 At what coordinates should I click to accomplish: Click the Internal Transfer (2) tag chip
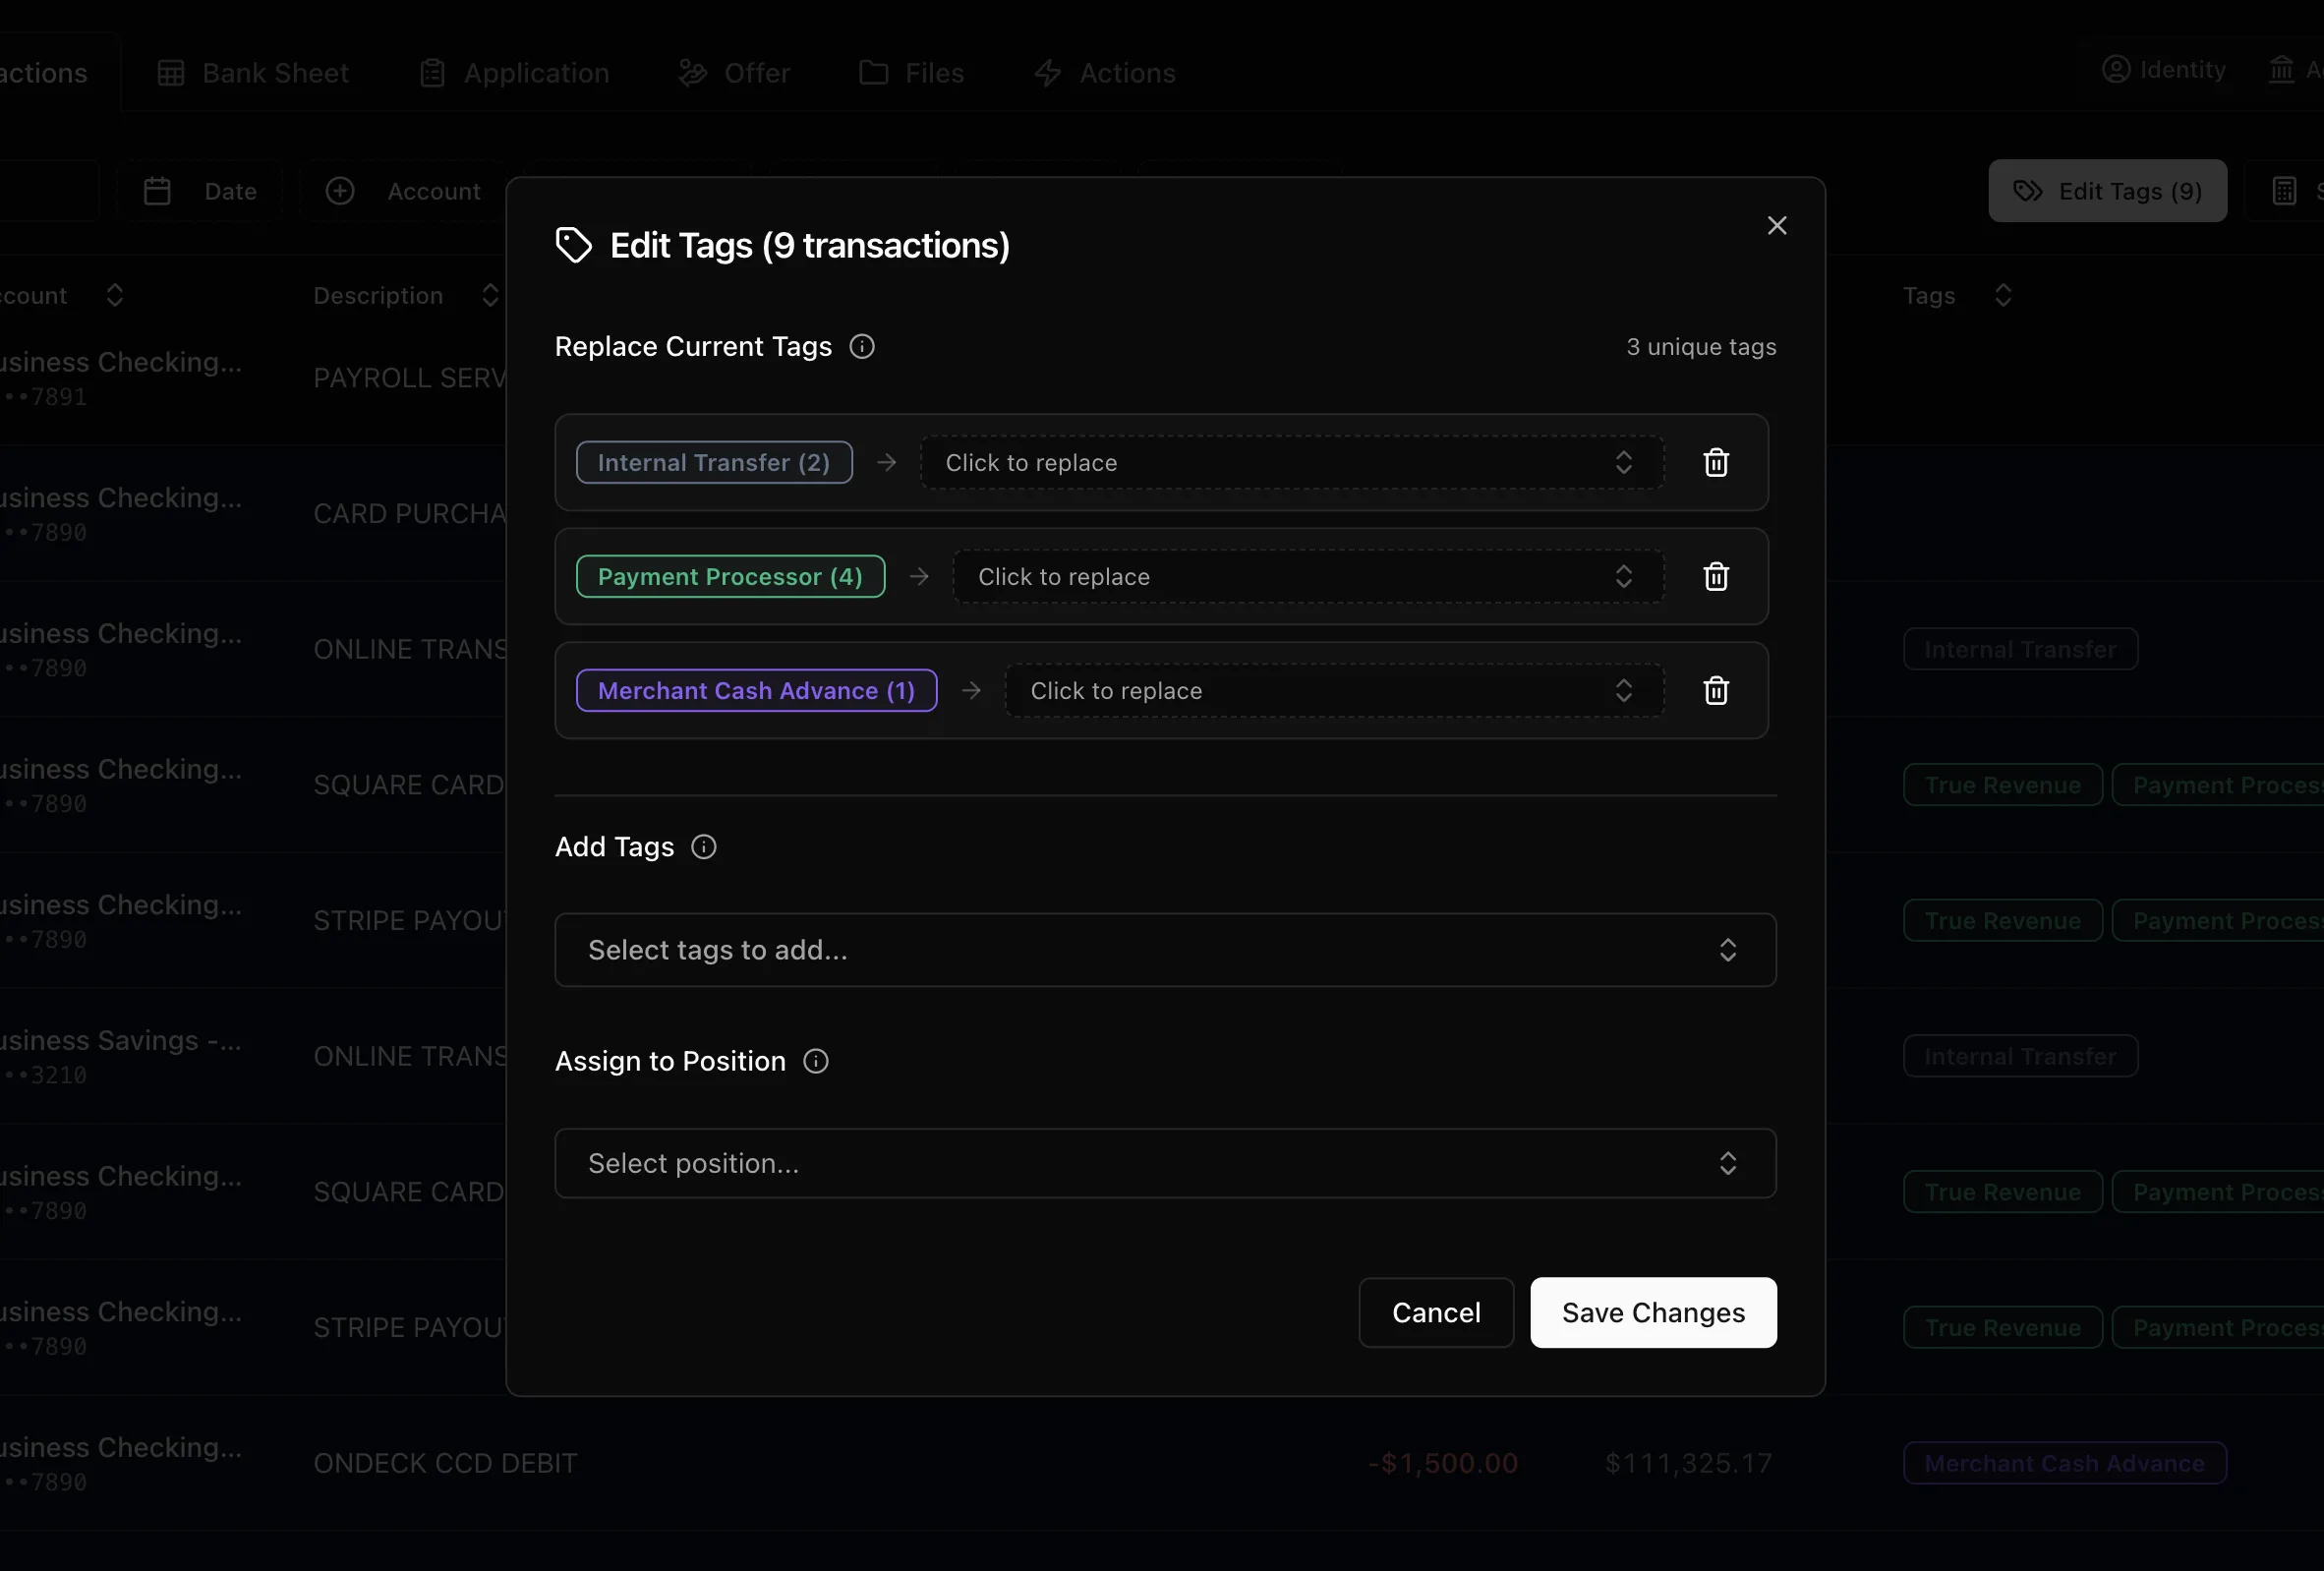pyautogui.click(x=714, y=462)
